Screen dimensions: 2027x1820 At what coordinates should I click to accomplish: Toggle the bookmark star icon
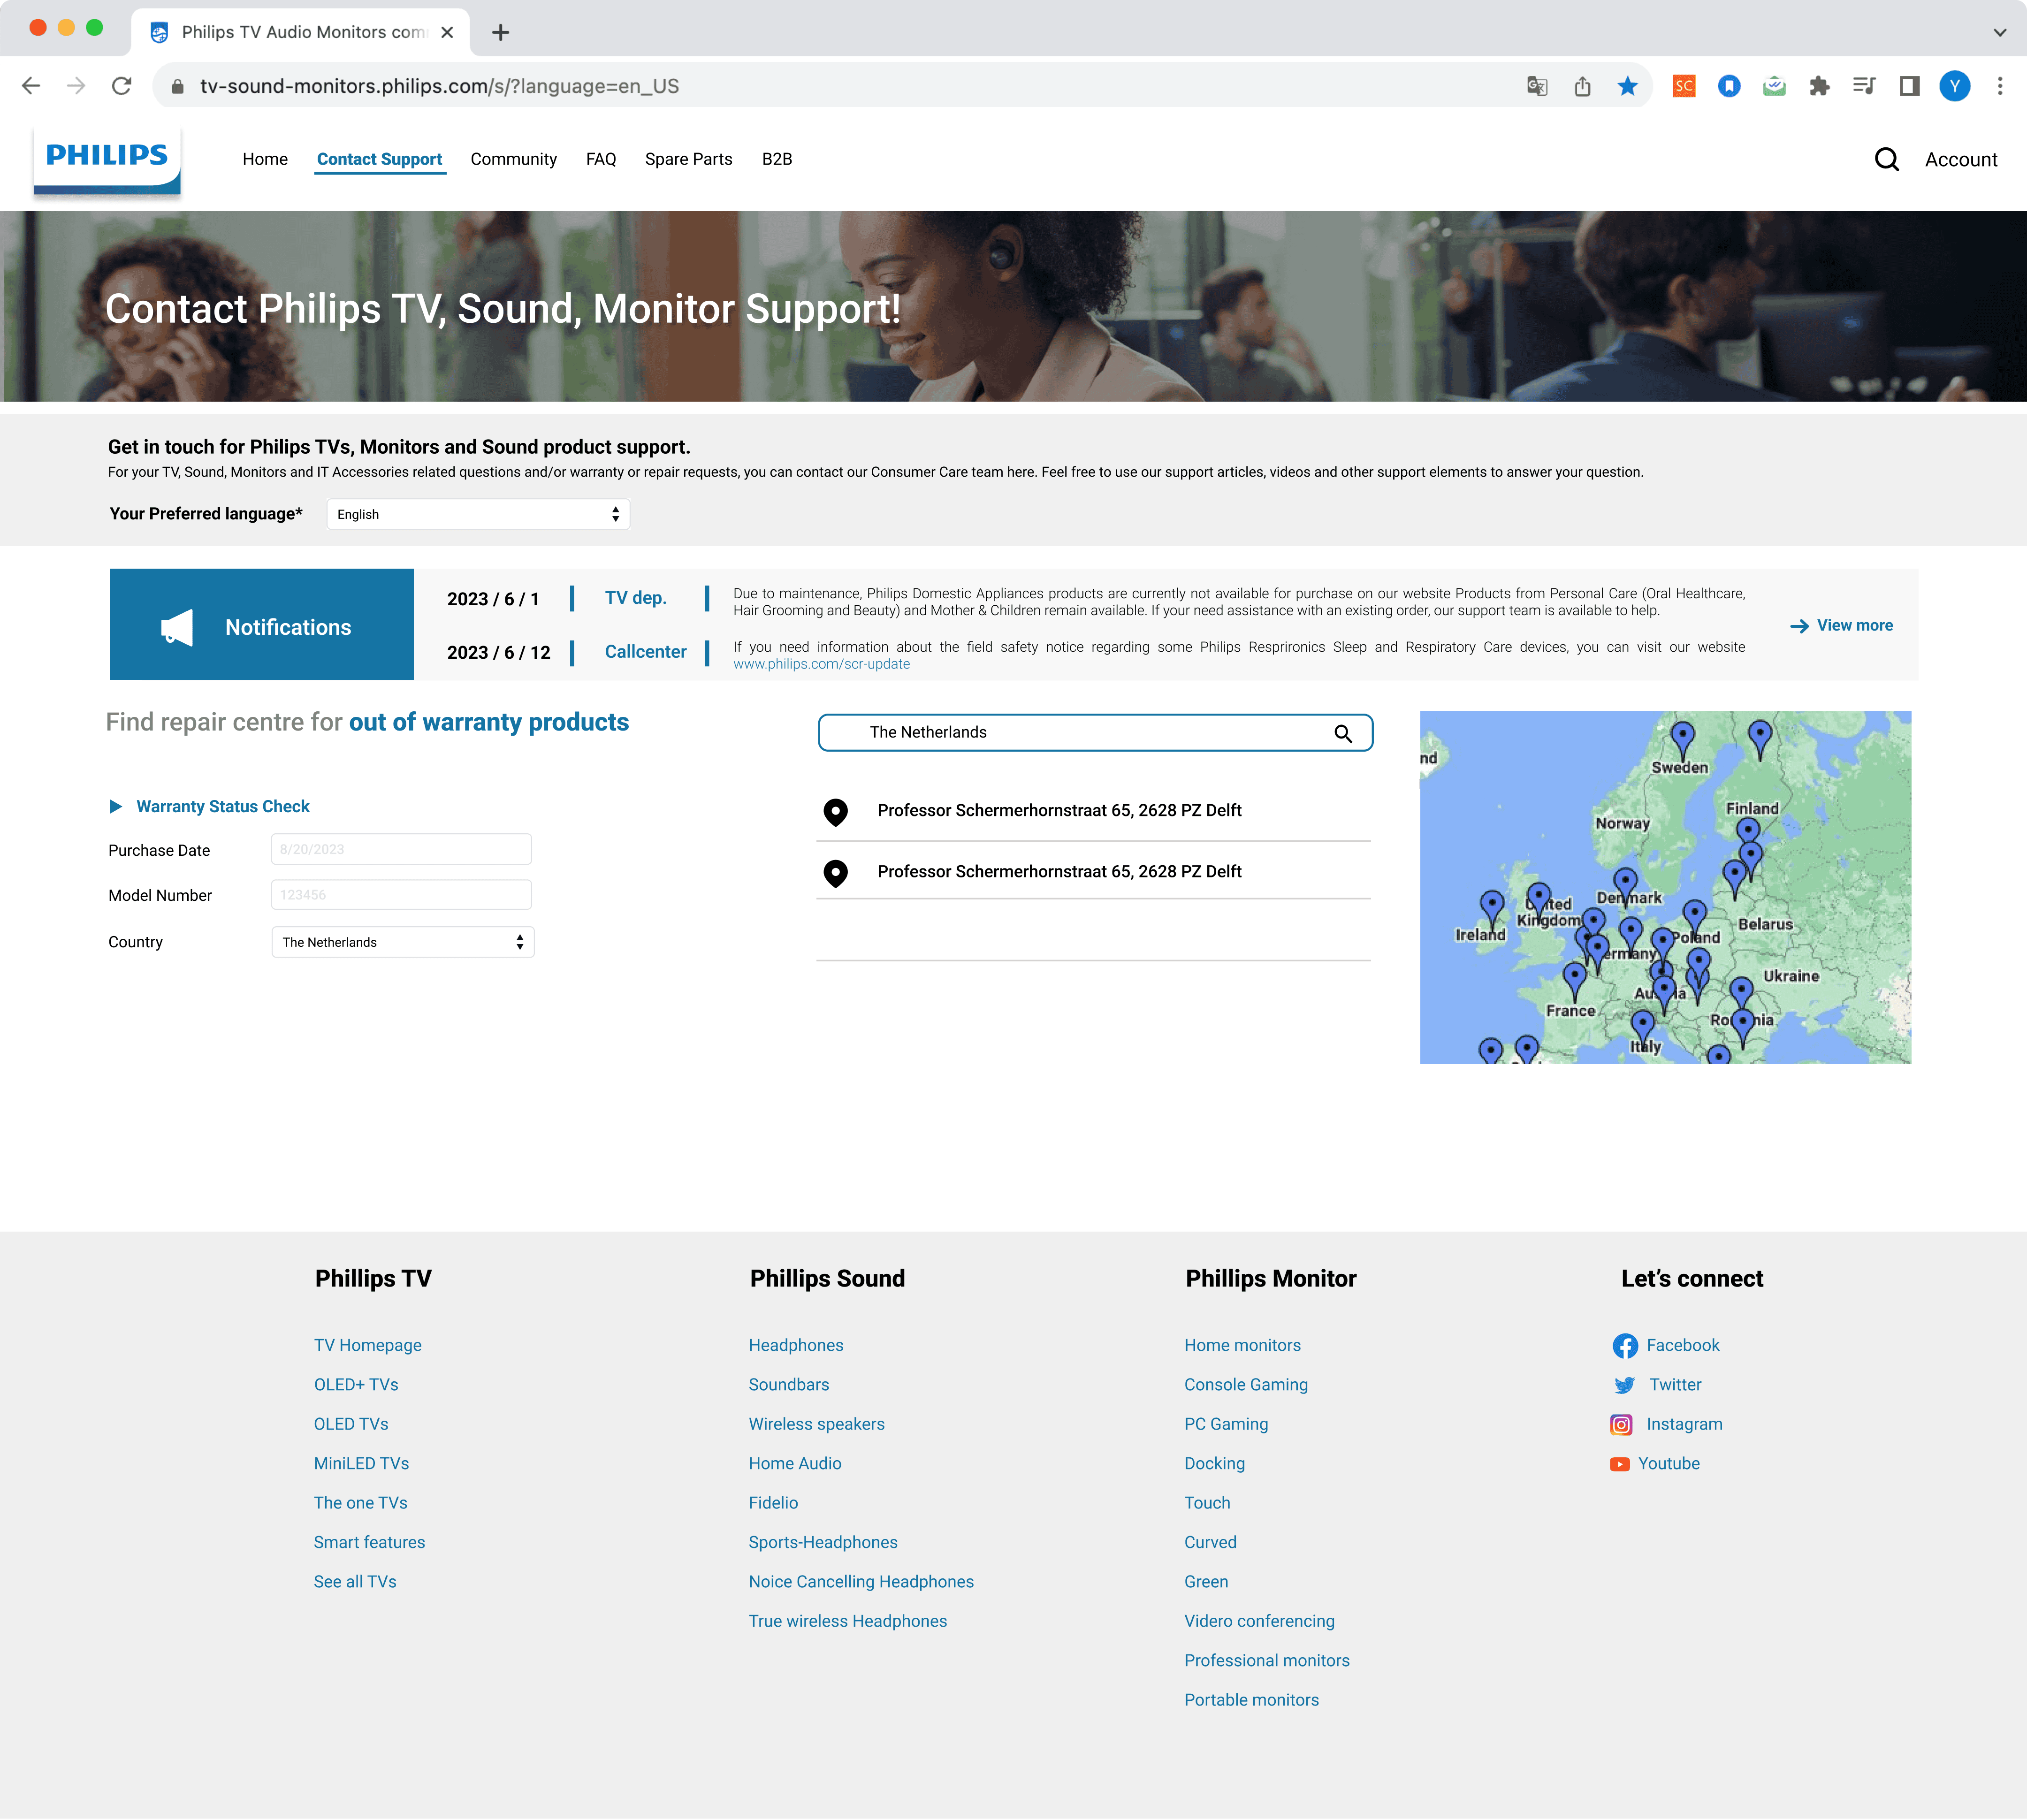tap(1628, 86)
